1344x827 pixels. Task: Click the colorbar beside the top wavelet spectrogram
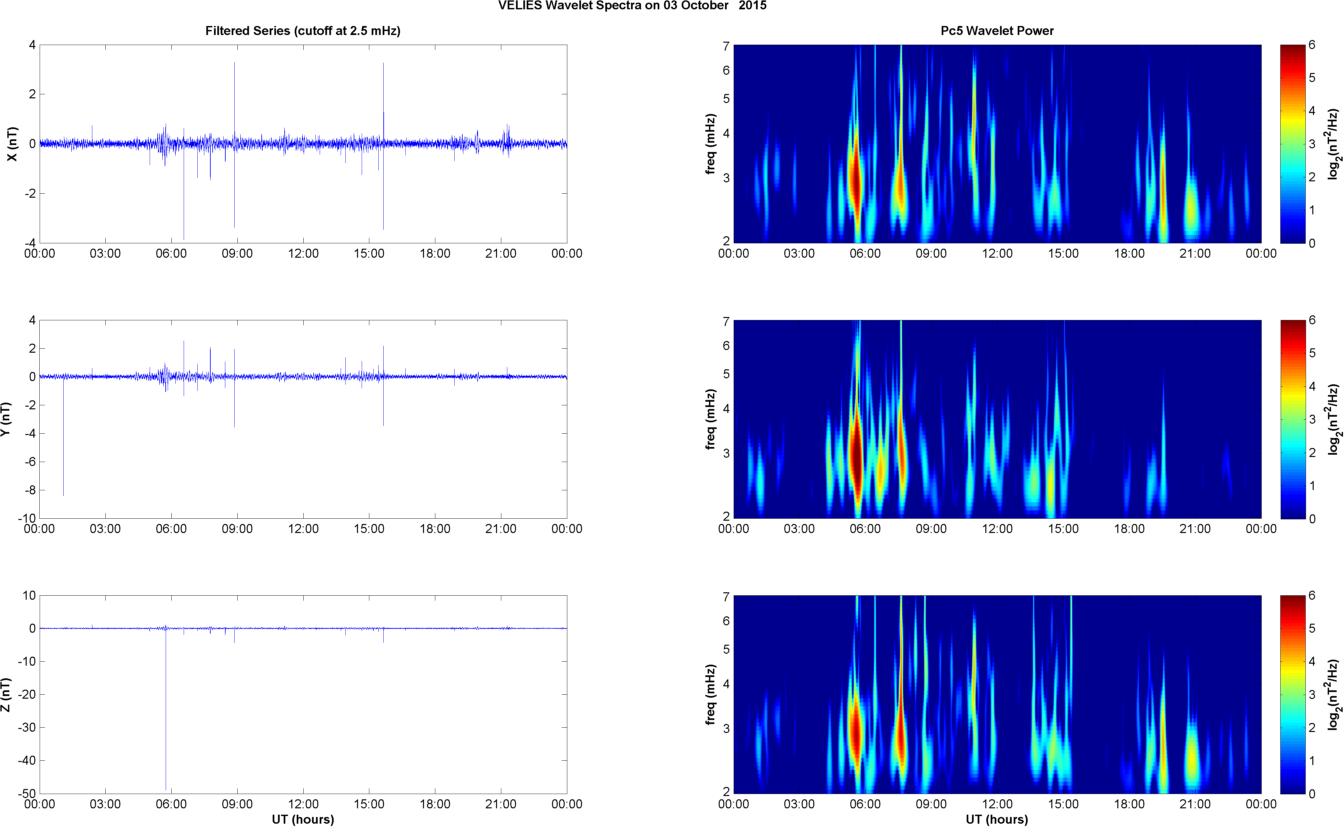tap(1292, 144)
